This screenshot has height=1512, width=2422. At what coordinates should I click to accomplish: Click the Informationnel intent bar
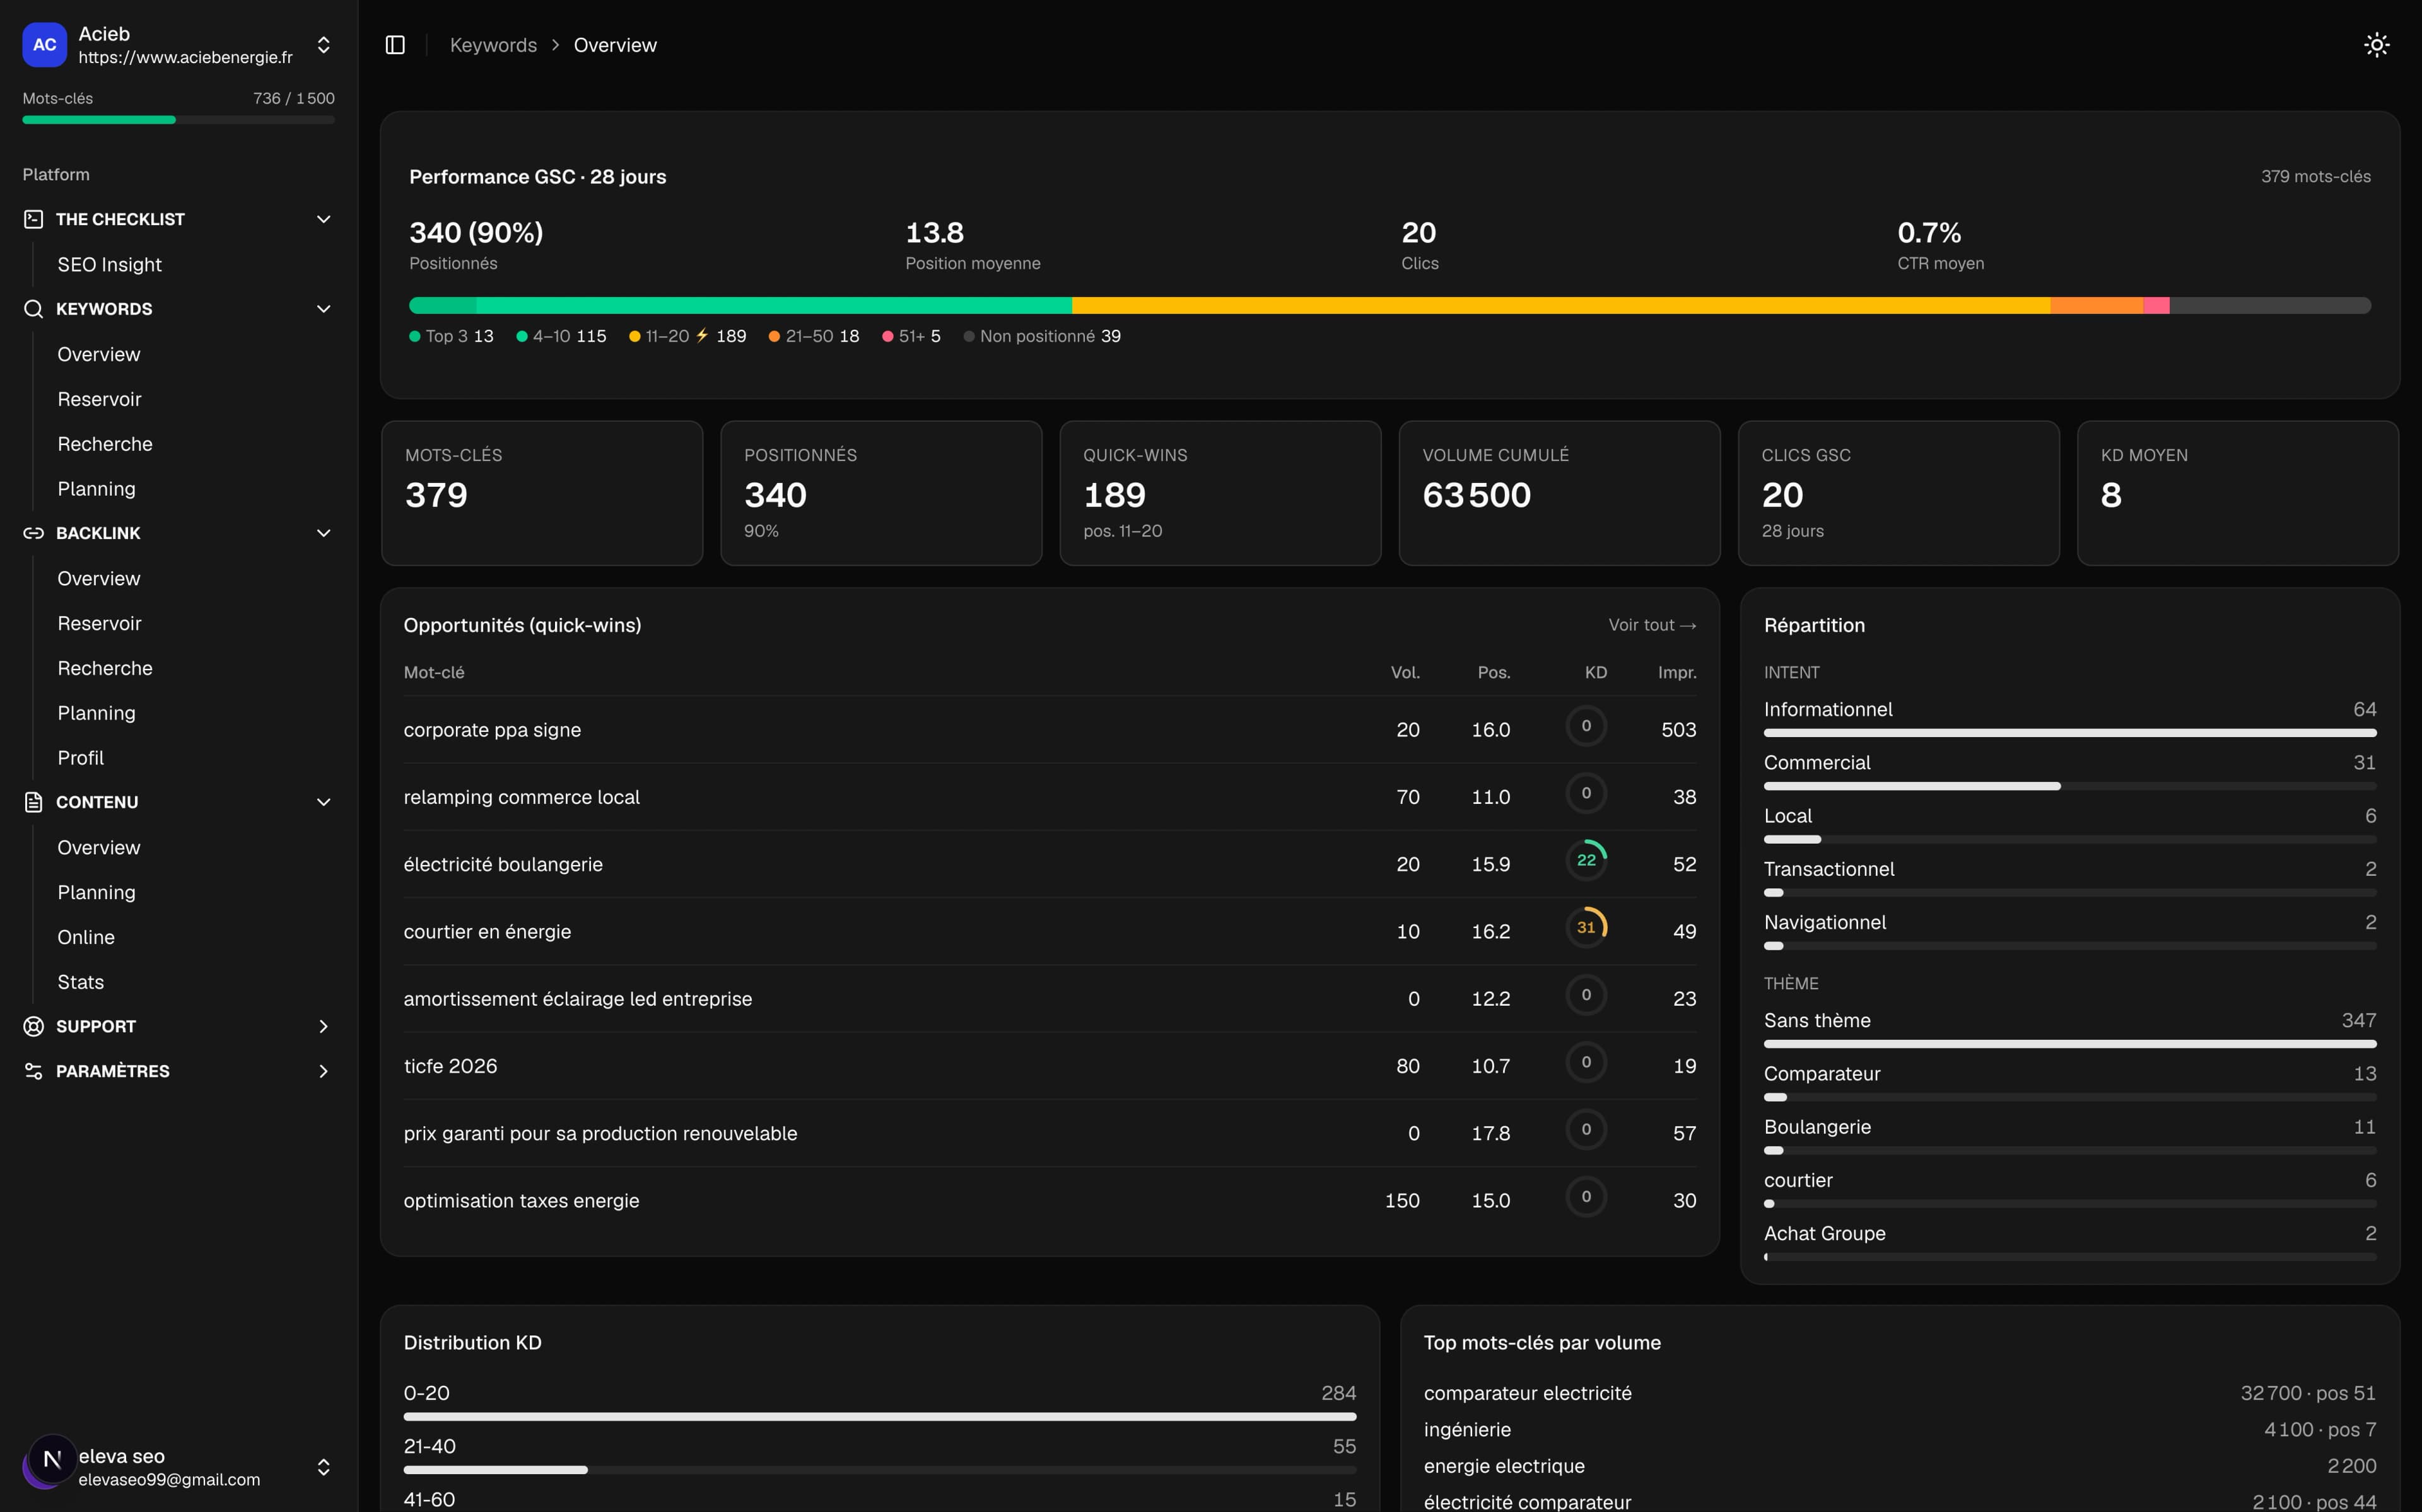(2070, 733)
